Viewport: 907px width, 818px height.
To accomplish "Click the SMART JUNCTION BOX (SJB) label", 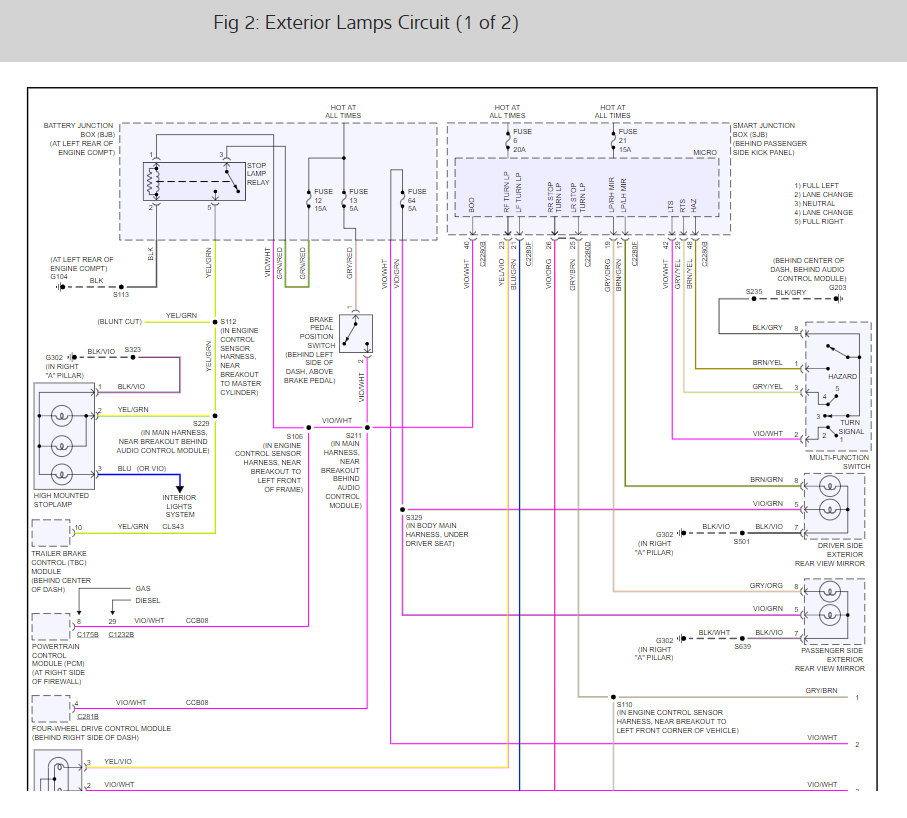I will click(764, 130).
